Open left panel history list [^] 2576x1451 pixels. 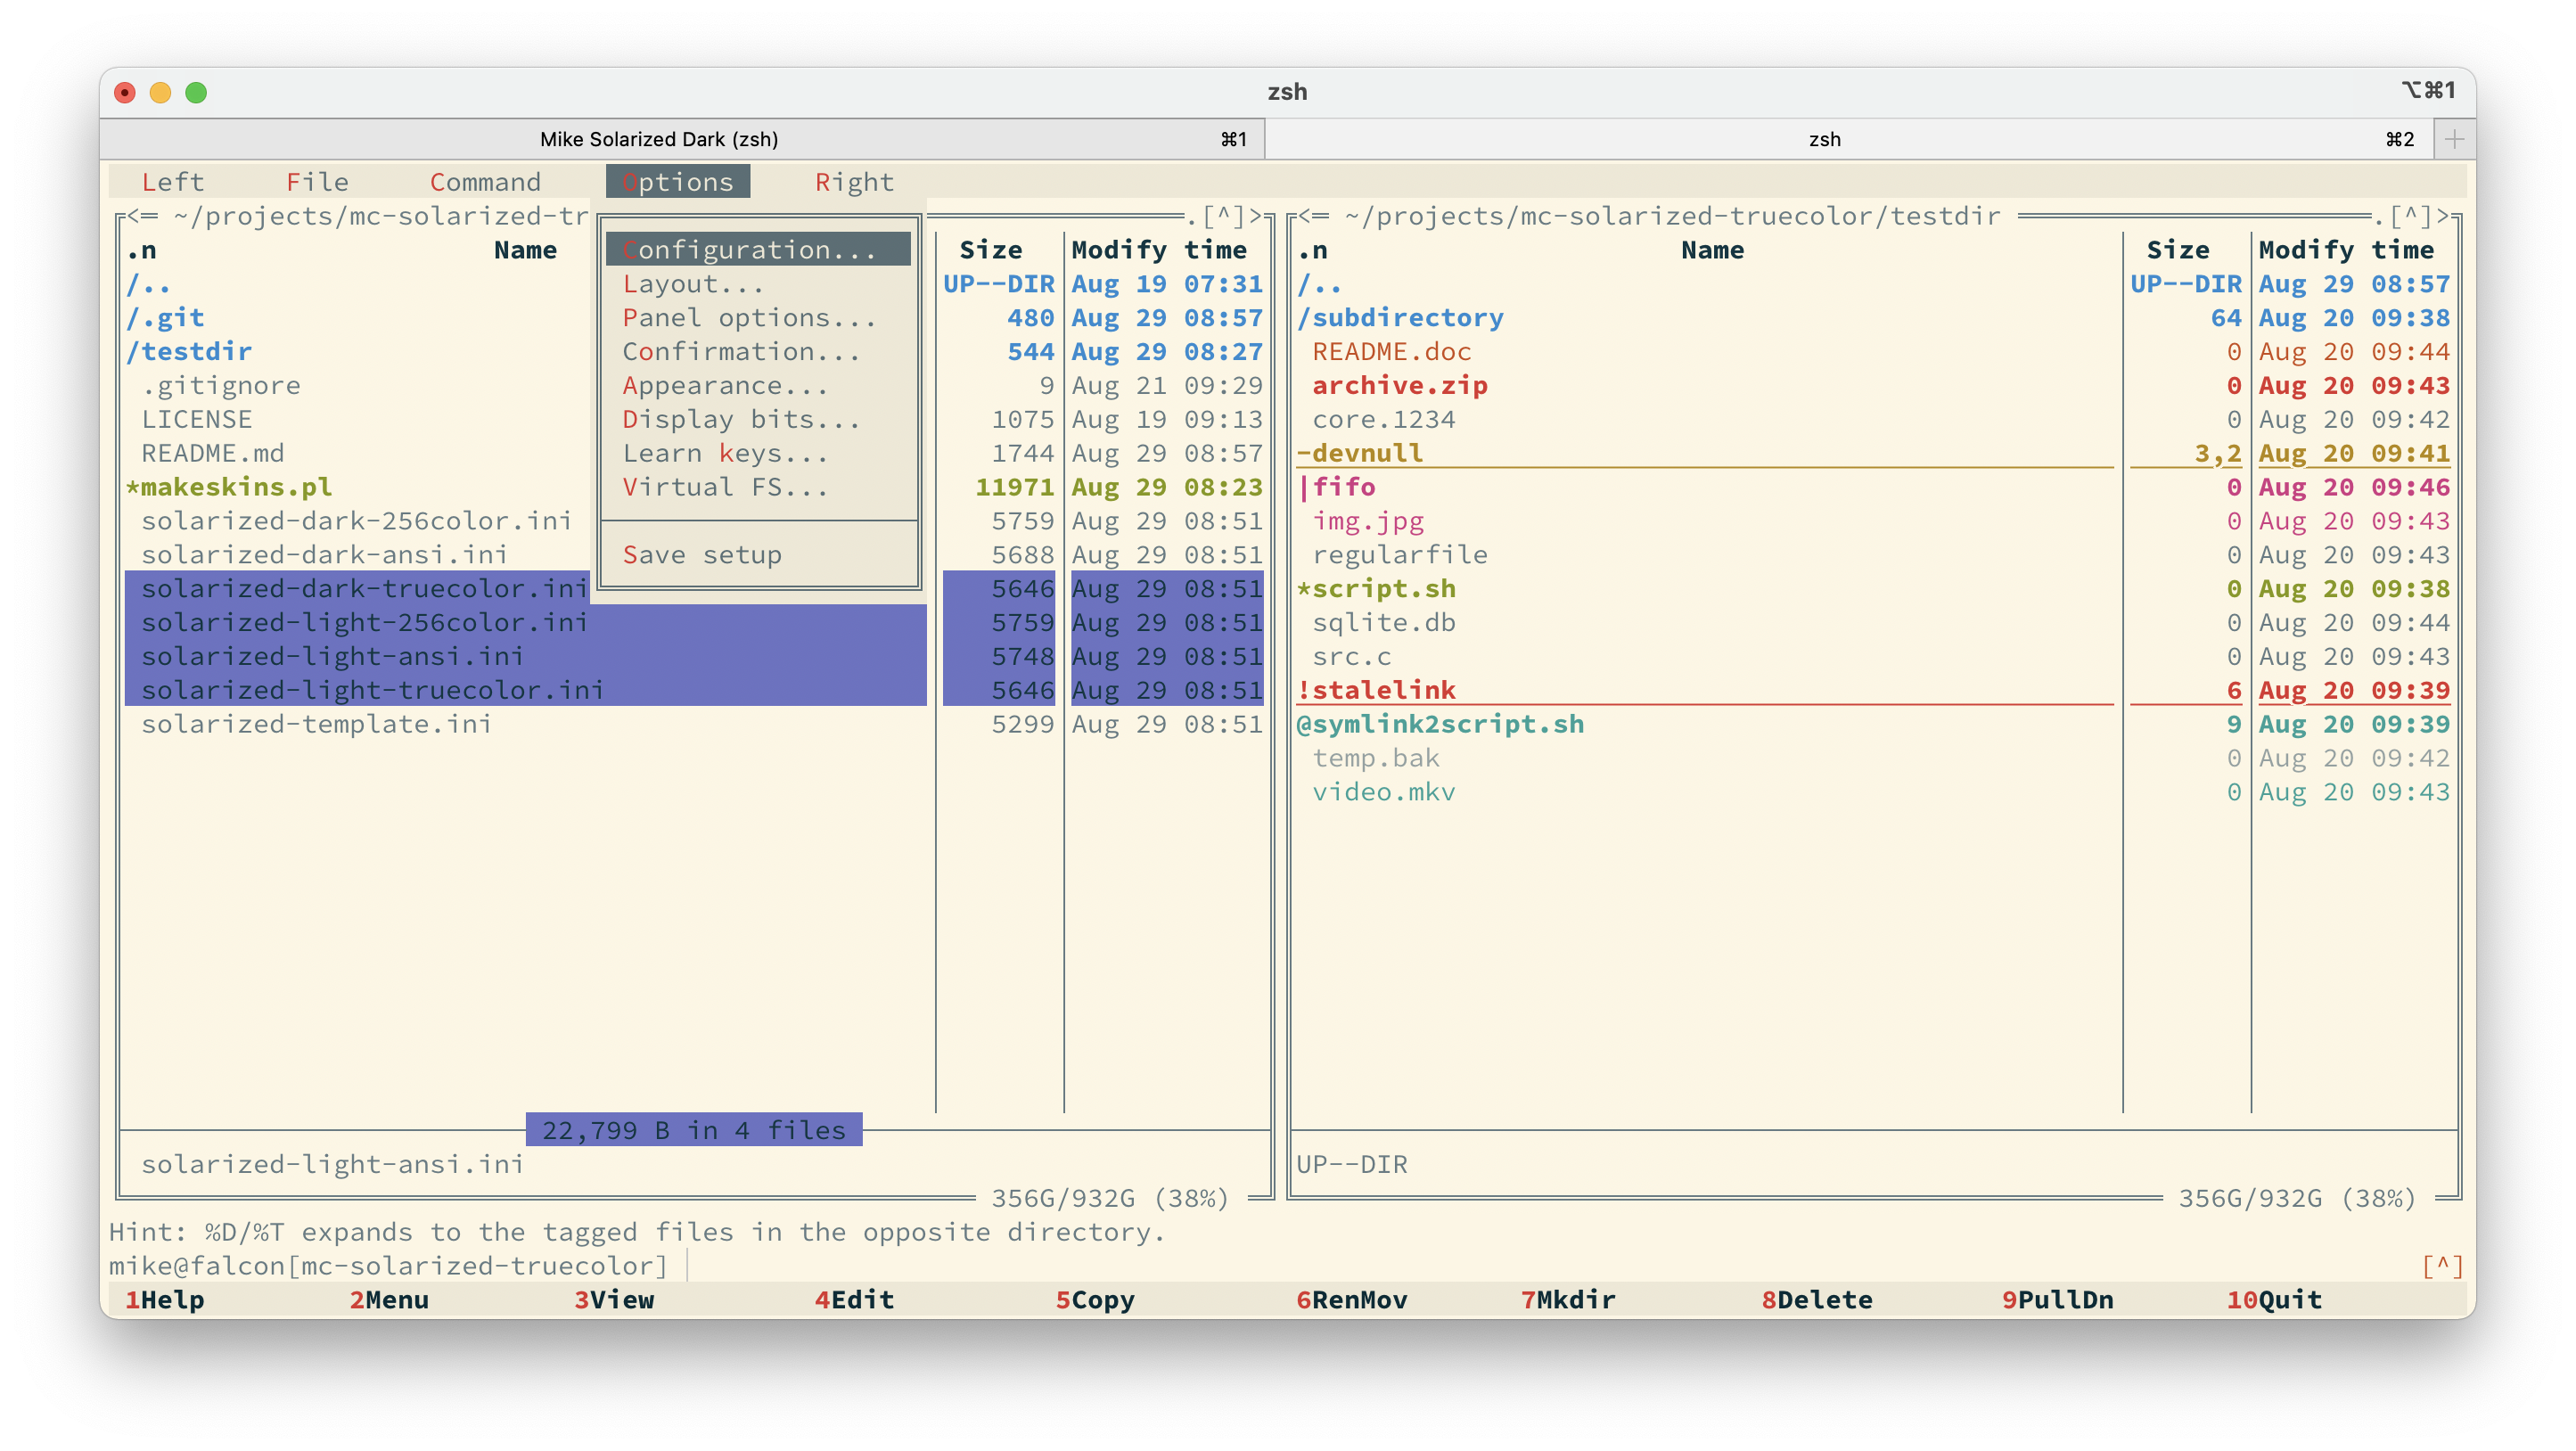[1223, 216]
